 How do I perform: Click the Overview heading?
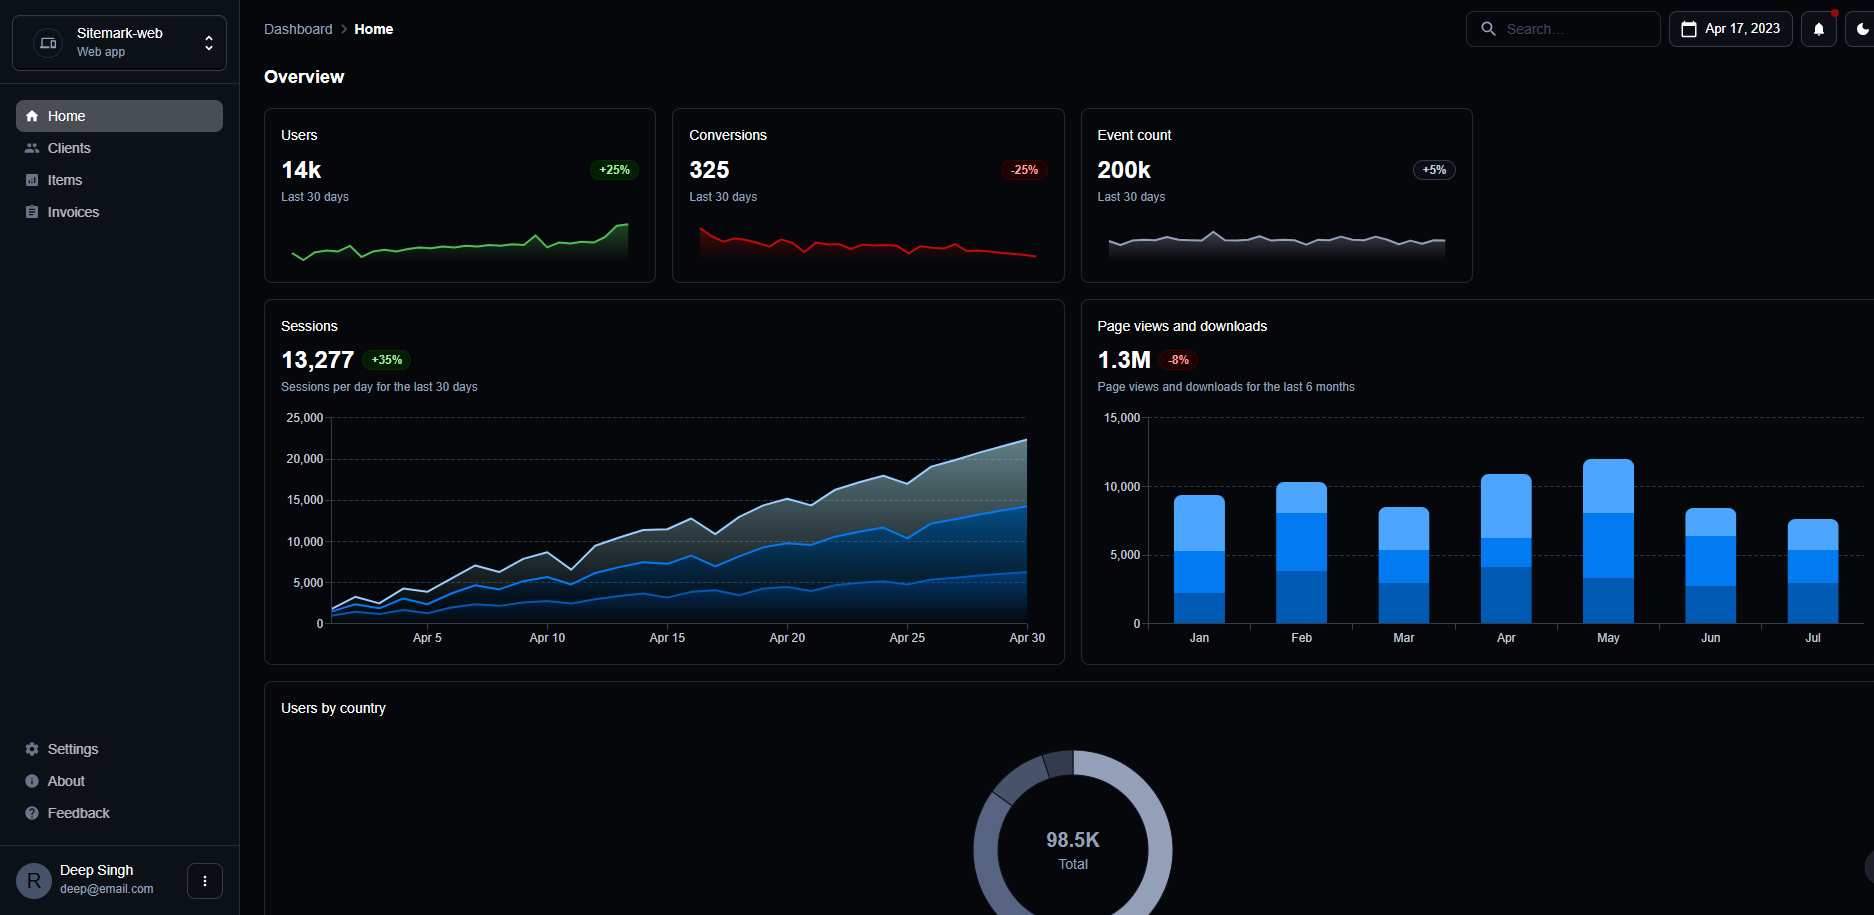pos(304,77)
